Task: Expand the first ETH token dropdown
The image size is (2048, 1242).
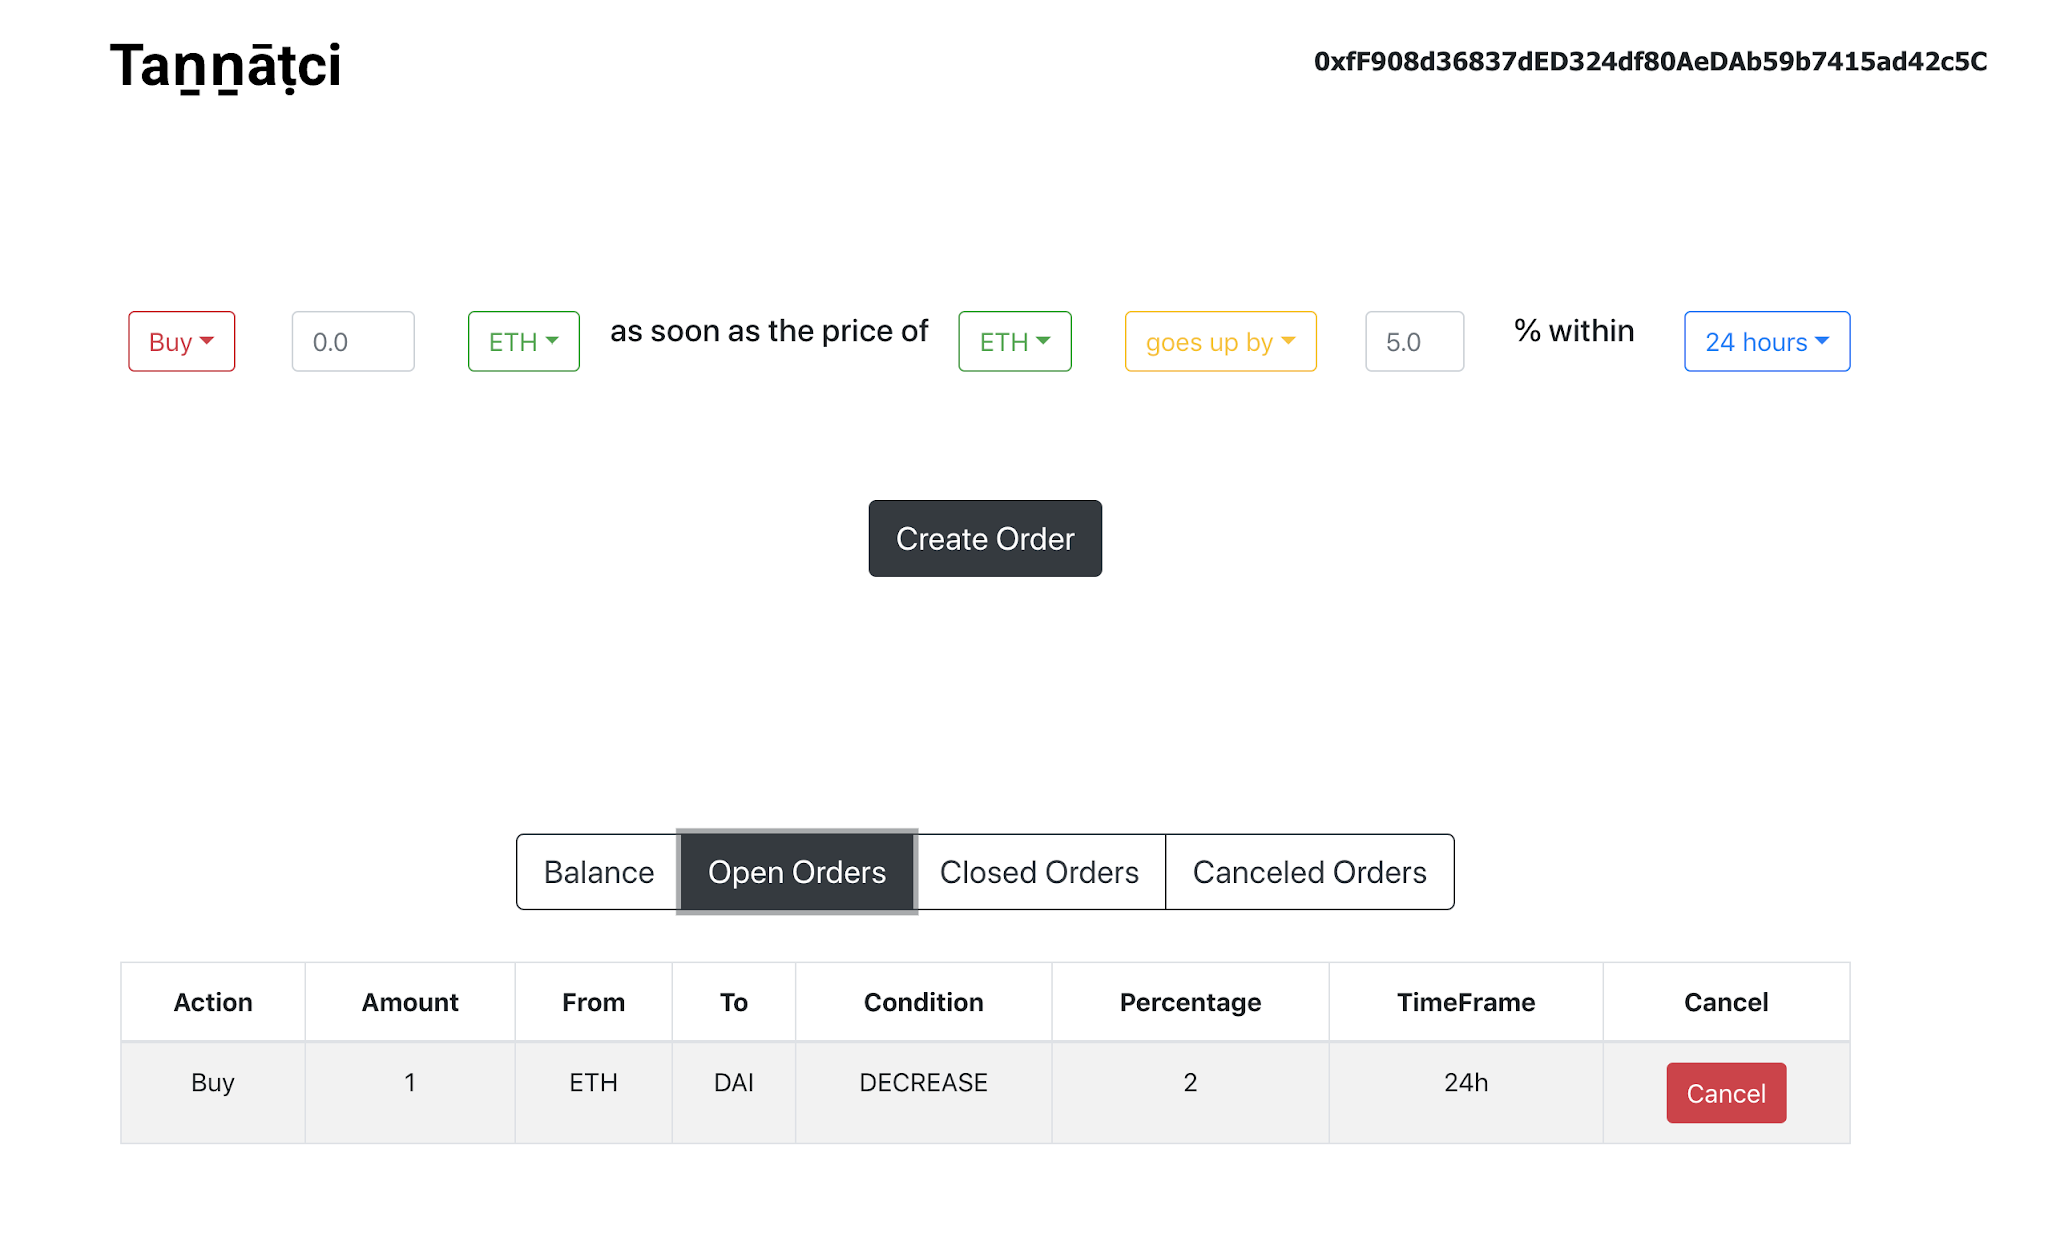Action: [x=523, y=342]
